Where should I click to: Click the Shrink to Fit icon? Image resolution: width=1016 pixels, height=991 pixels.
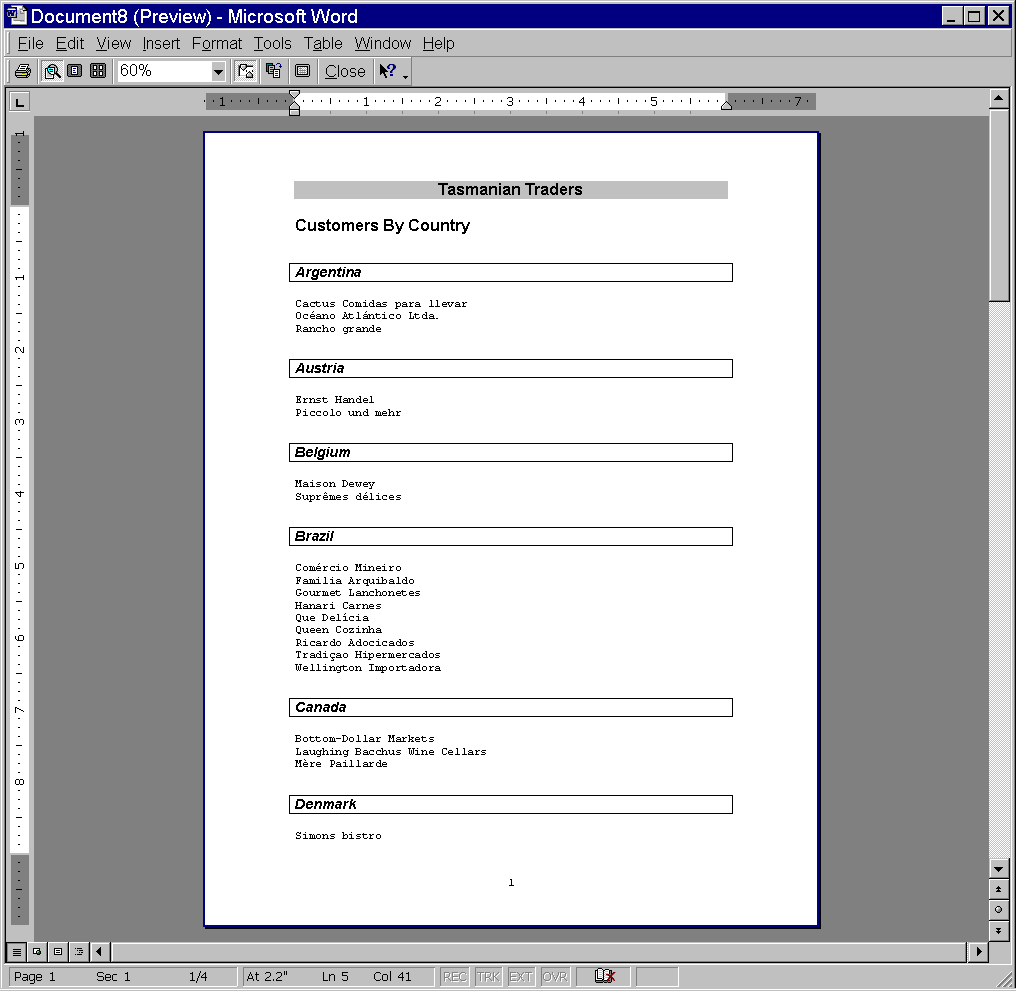pyautogui.click(x=274, y=71)
